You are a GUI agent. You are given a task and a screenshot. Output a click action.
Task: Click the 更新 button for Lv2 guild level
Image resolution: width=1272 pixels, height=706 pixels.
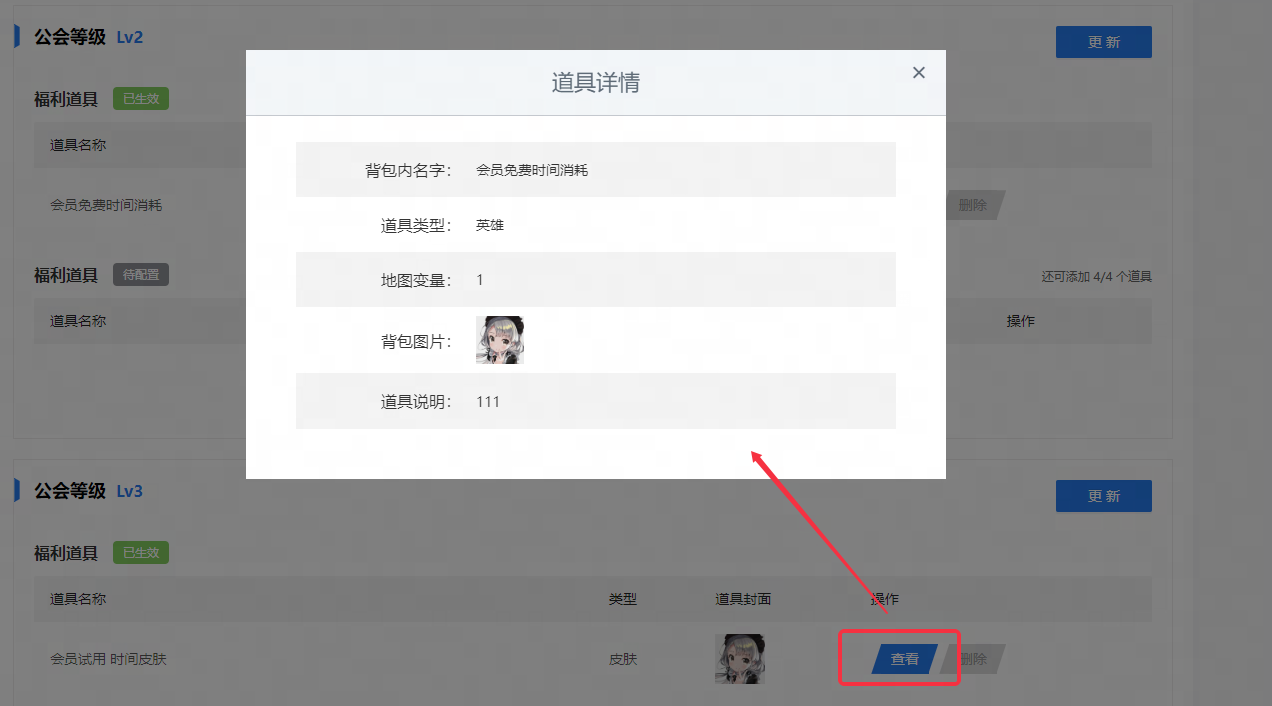coord(1104,42)
